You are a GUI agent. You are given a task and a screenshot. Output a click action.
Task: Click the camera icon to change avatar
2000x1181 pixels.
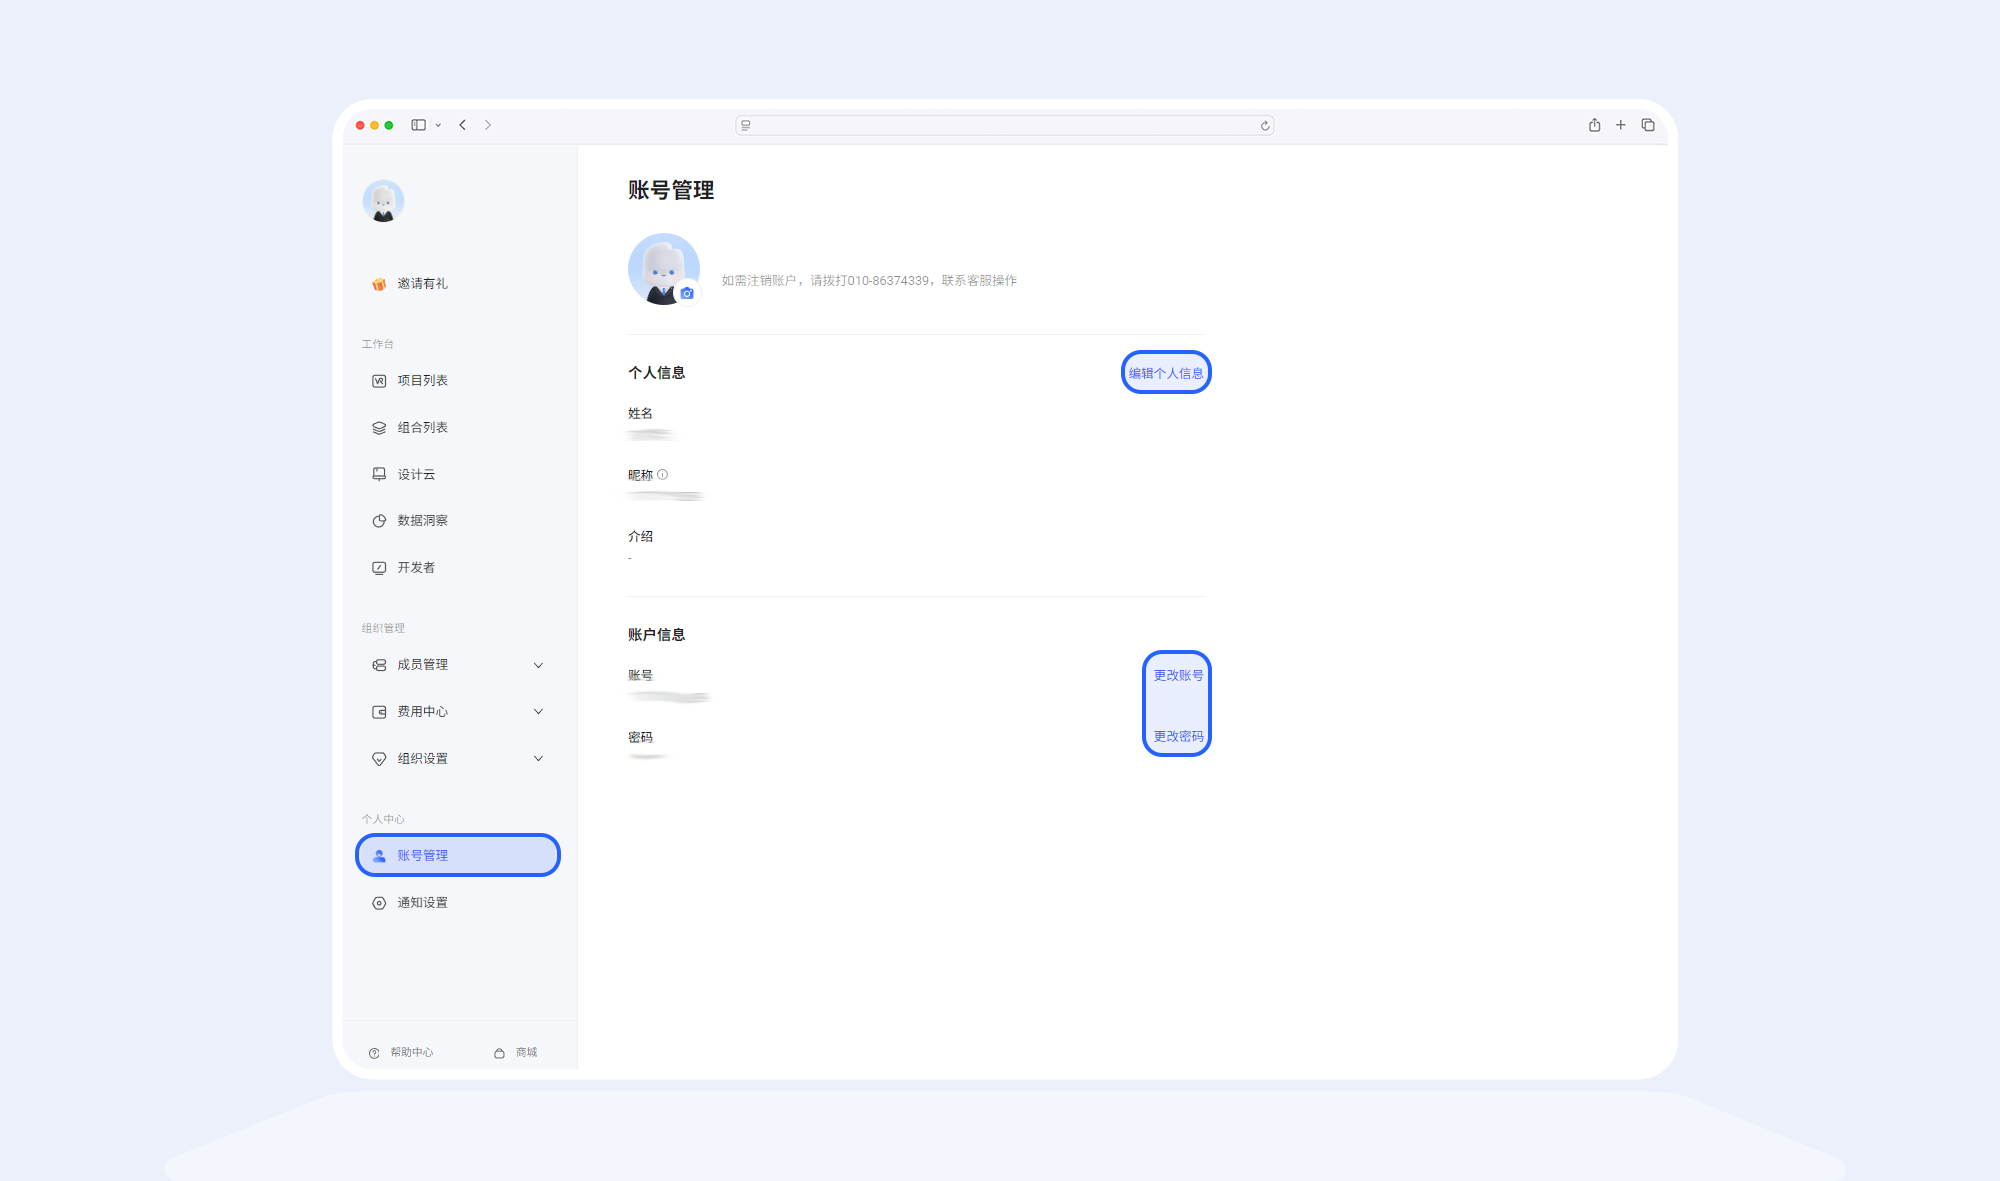687,293
